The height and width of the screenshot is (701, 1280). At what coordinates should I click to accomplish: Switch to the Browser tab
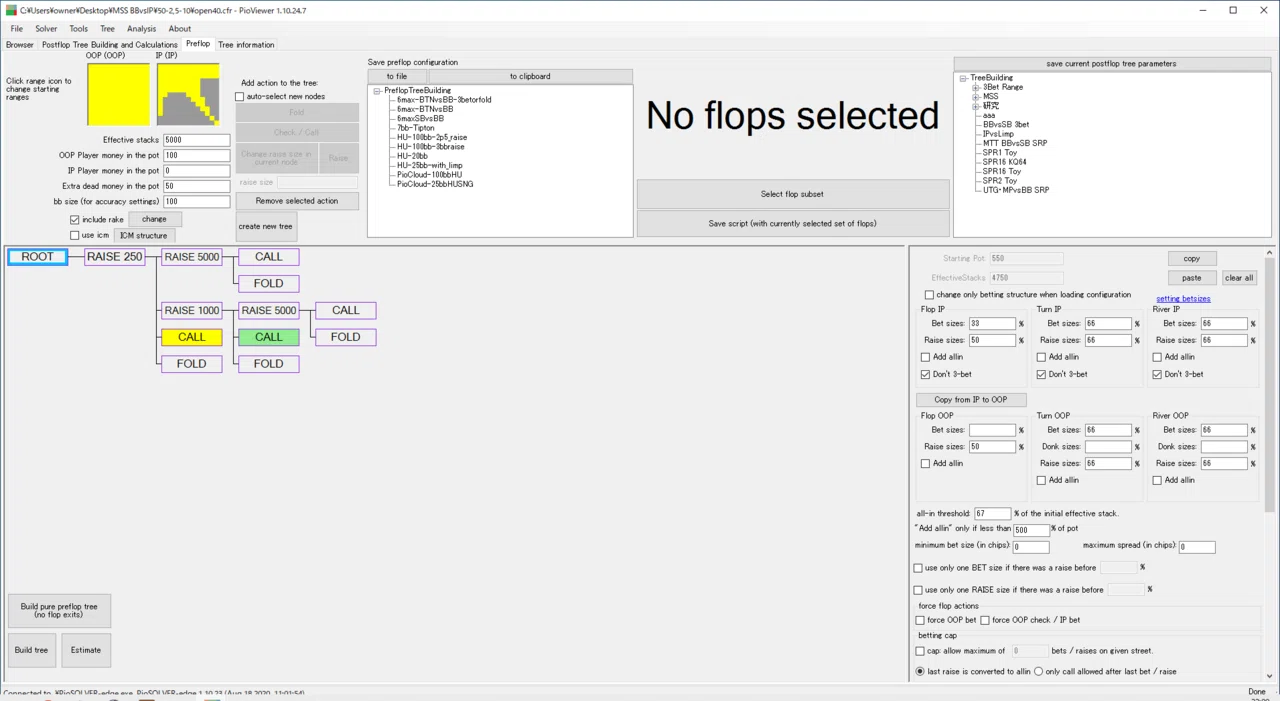pyautogui.click(x=20, y=45)
